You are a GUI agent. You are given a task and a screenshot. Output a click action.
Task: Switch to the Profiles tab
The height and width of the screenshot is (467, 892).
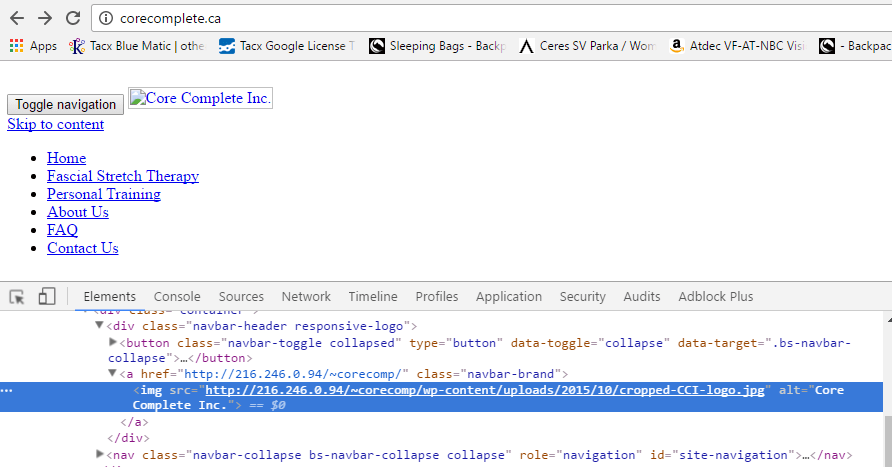pos(437,296)
